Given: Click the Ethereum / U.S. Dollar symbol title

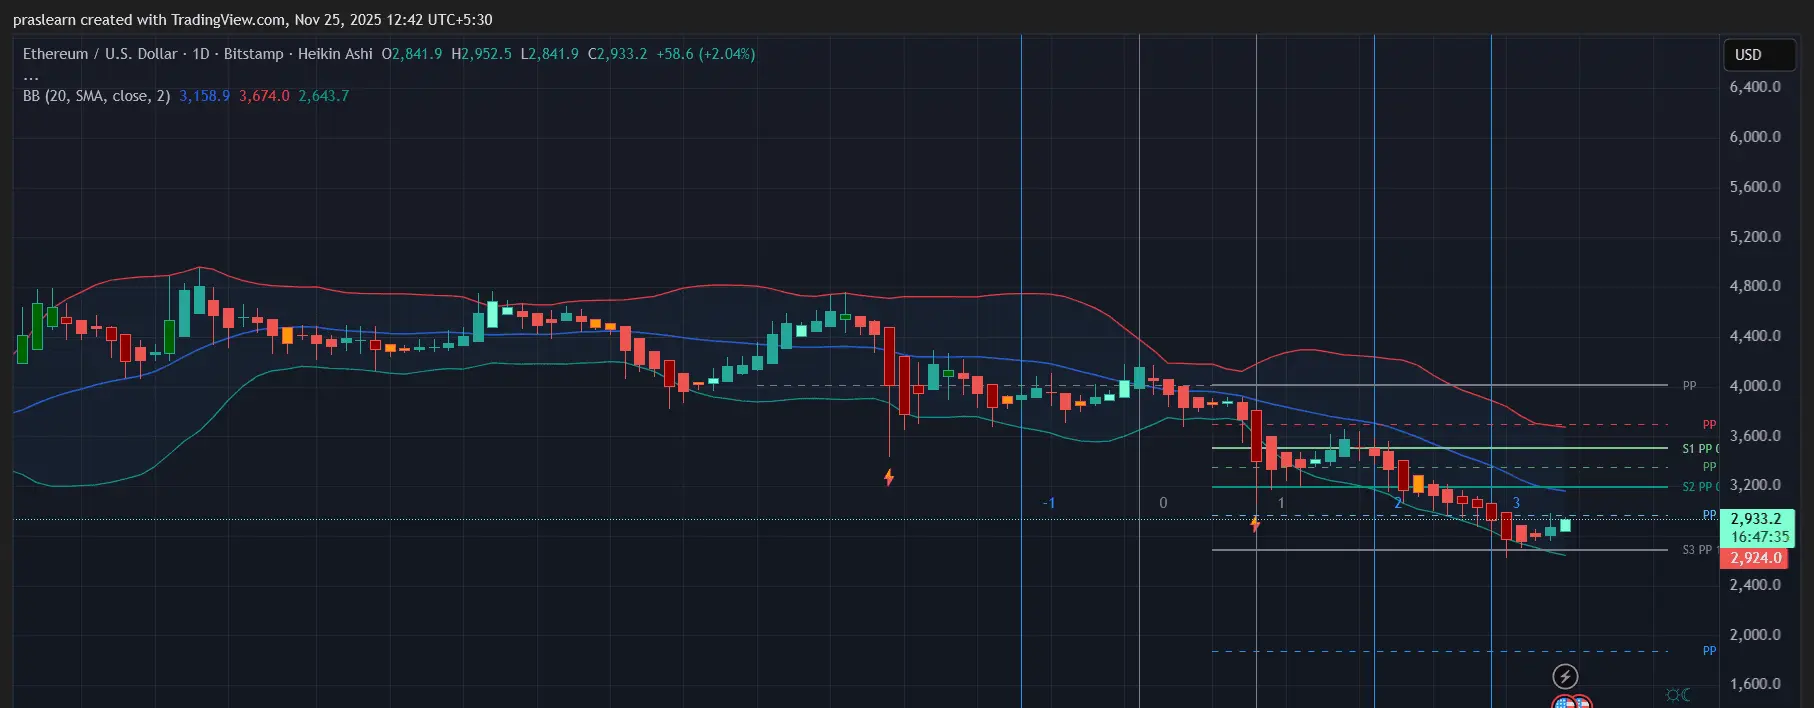Looking at the screenshot, I should [x=100, y=54].
